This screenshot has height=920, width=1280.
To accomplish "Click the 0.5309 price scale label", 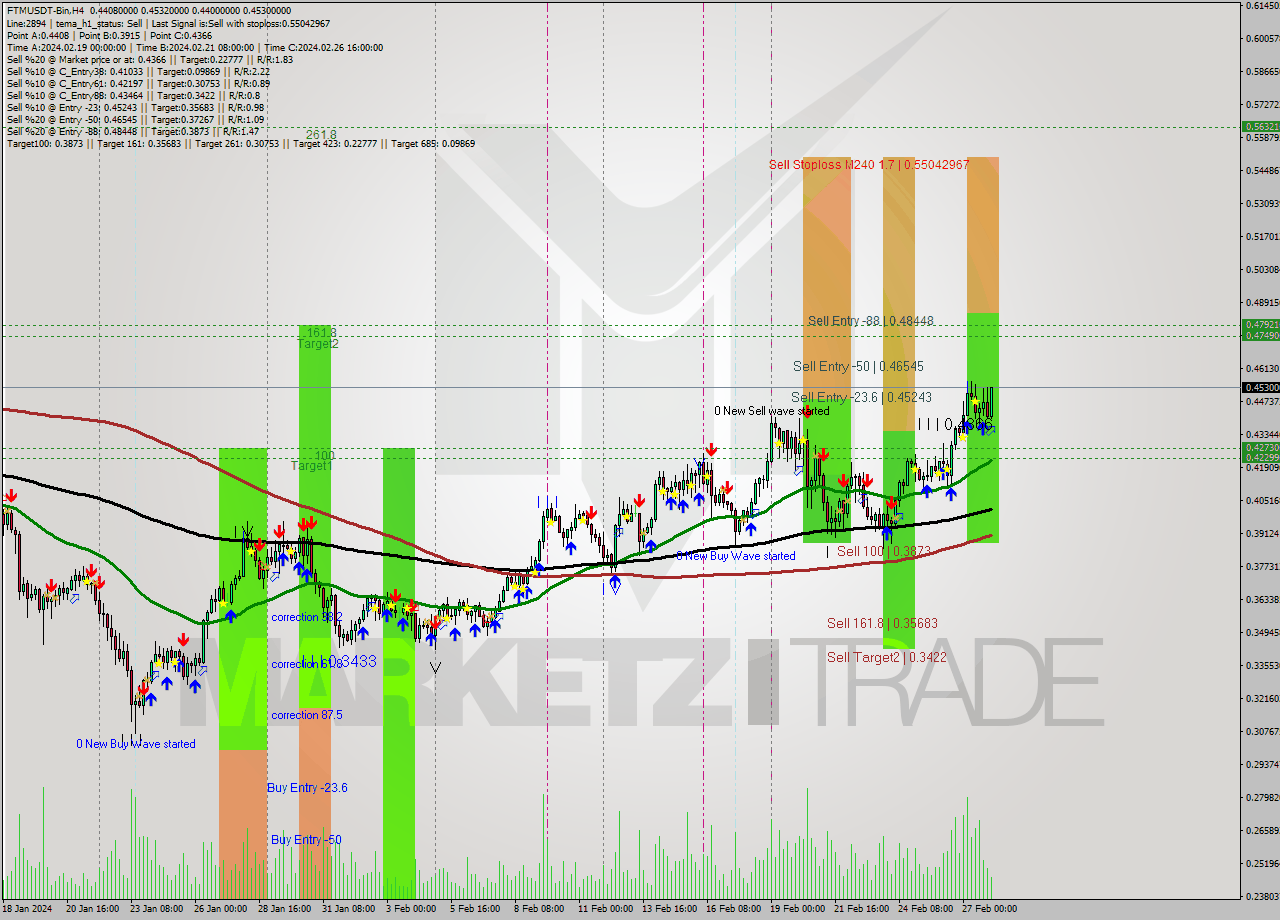I will 1261,204.
